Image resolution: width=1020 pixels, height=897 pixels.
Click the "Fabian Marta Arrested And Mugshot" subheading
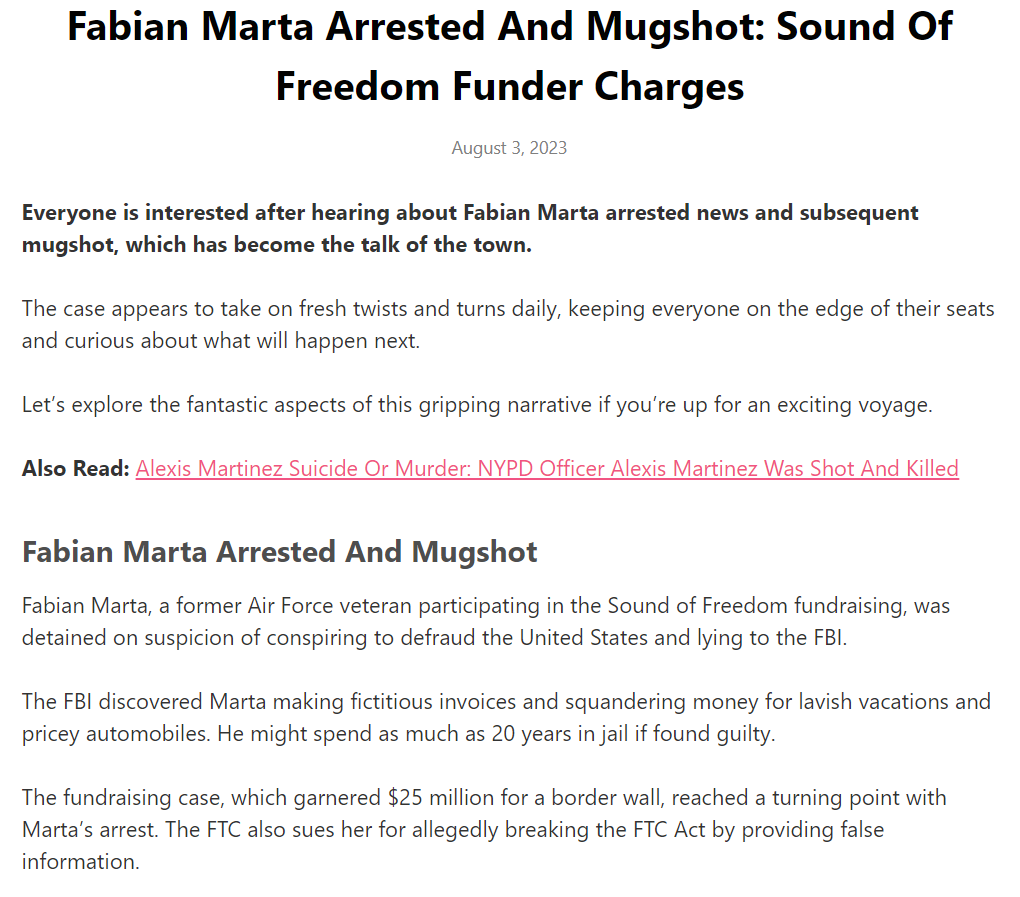280,552
